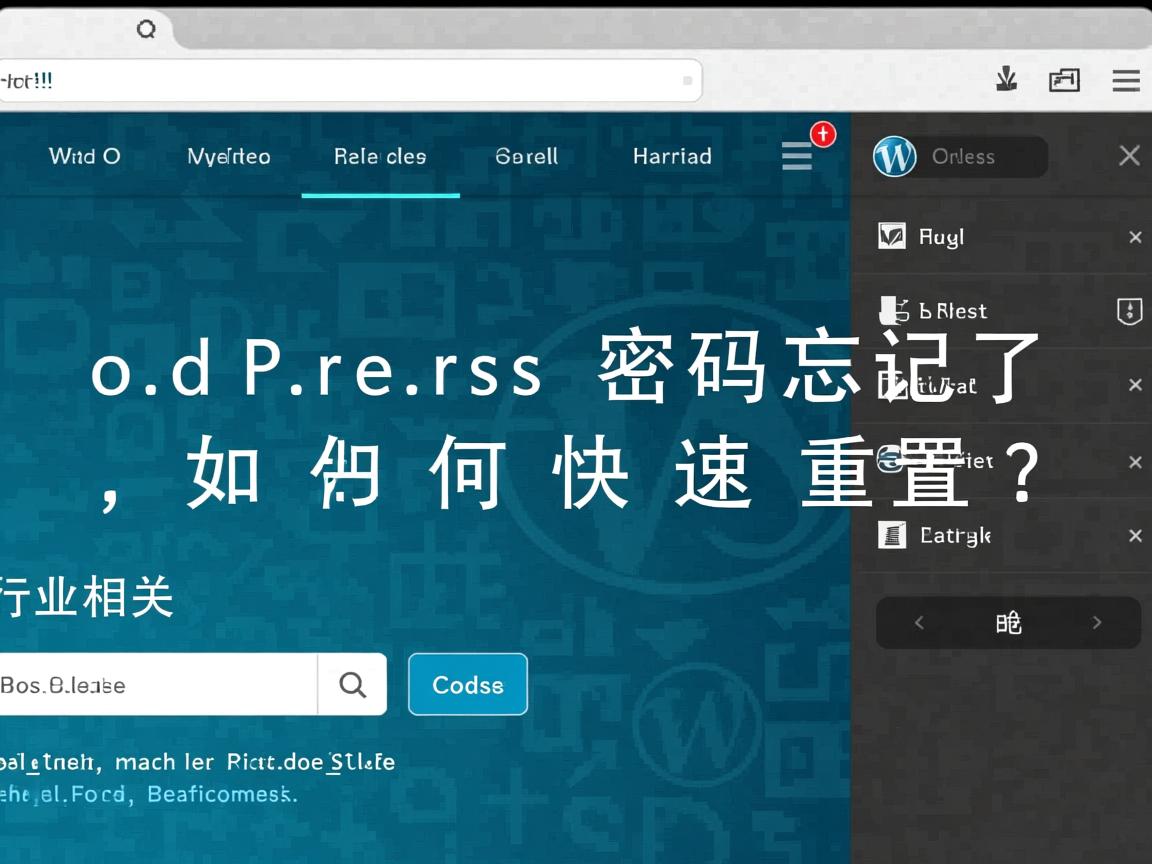Select the Harriad navigation item
This screenshot has width=1152, height=864.
tap(672, 156)
